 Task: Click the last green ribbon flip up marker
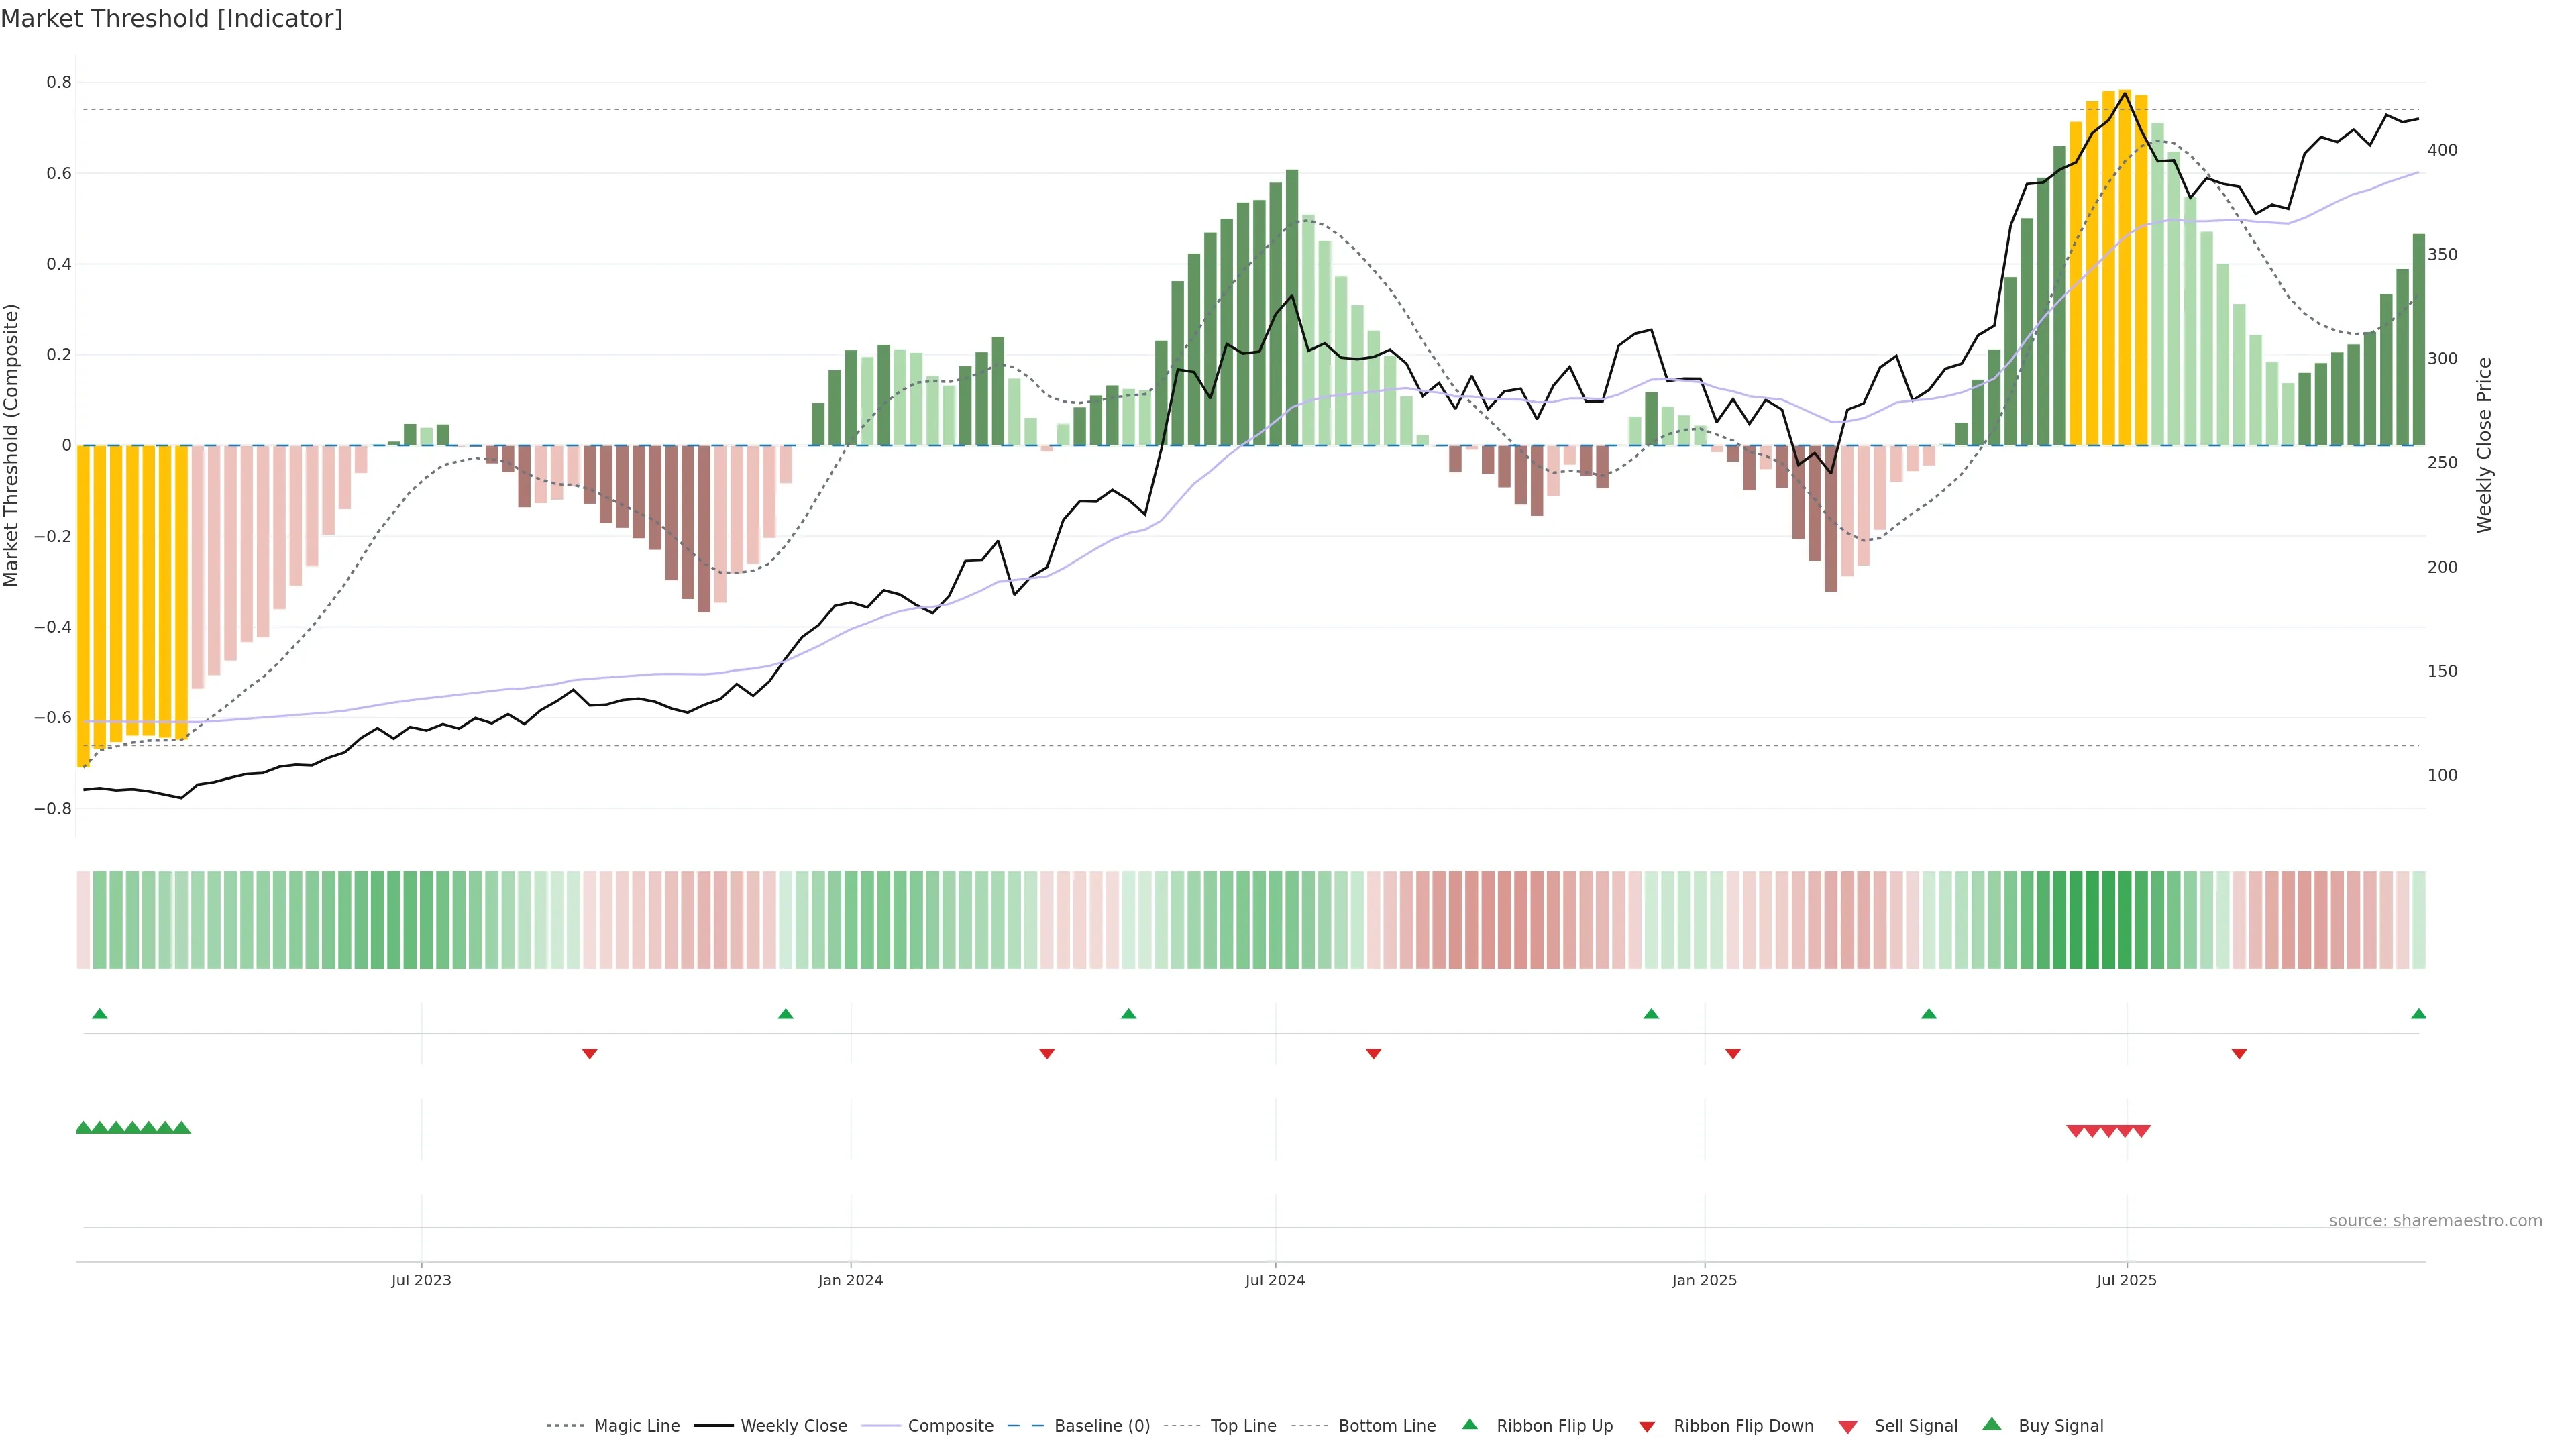[2418, 1014]
